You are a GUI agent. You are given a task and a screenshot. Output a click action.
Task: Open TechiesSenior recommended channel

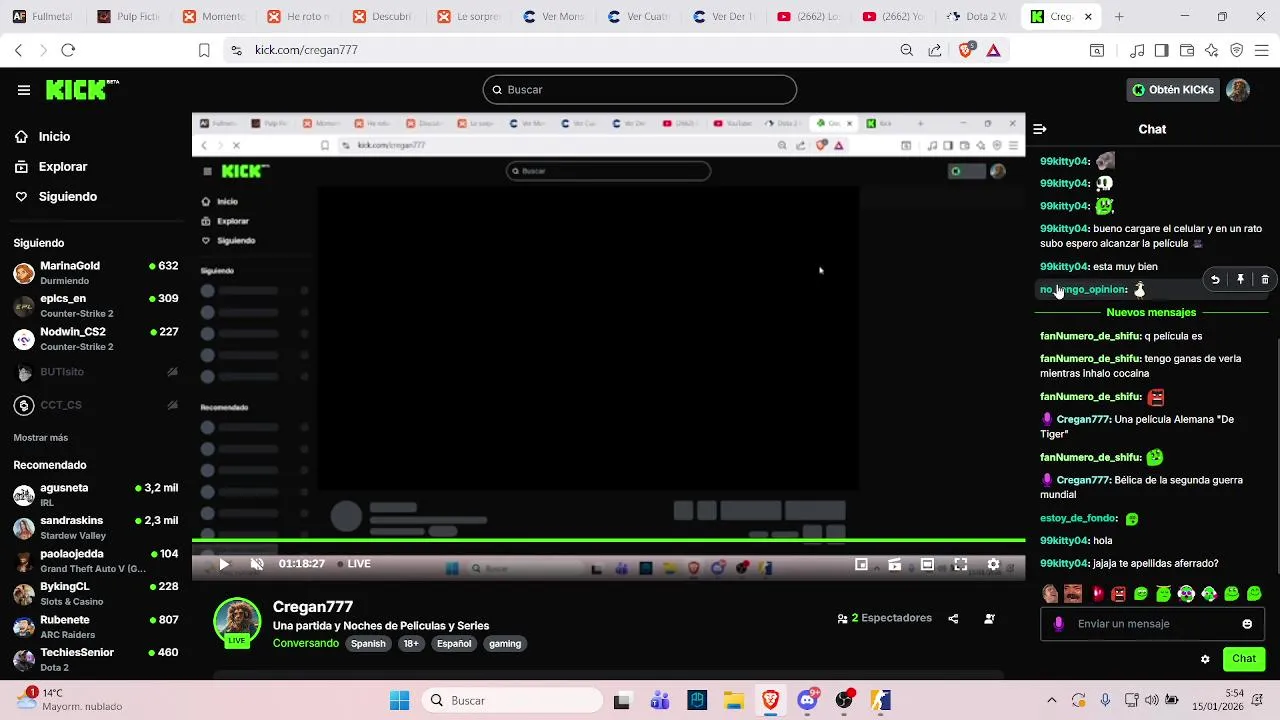point(96,660)
